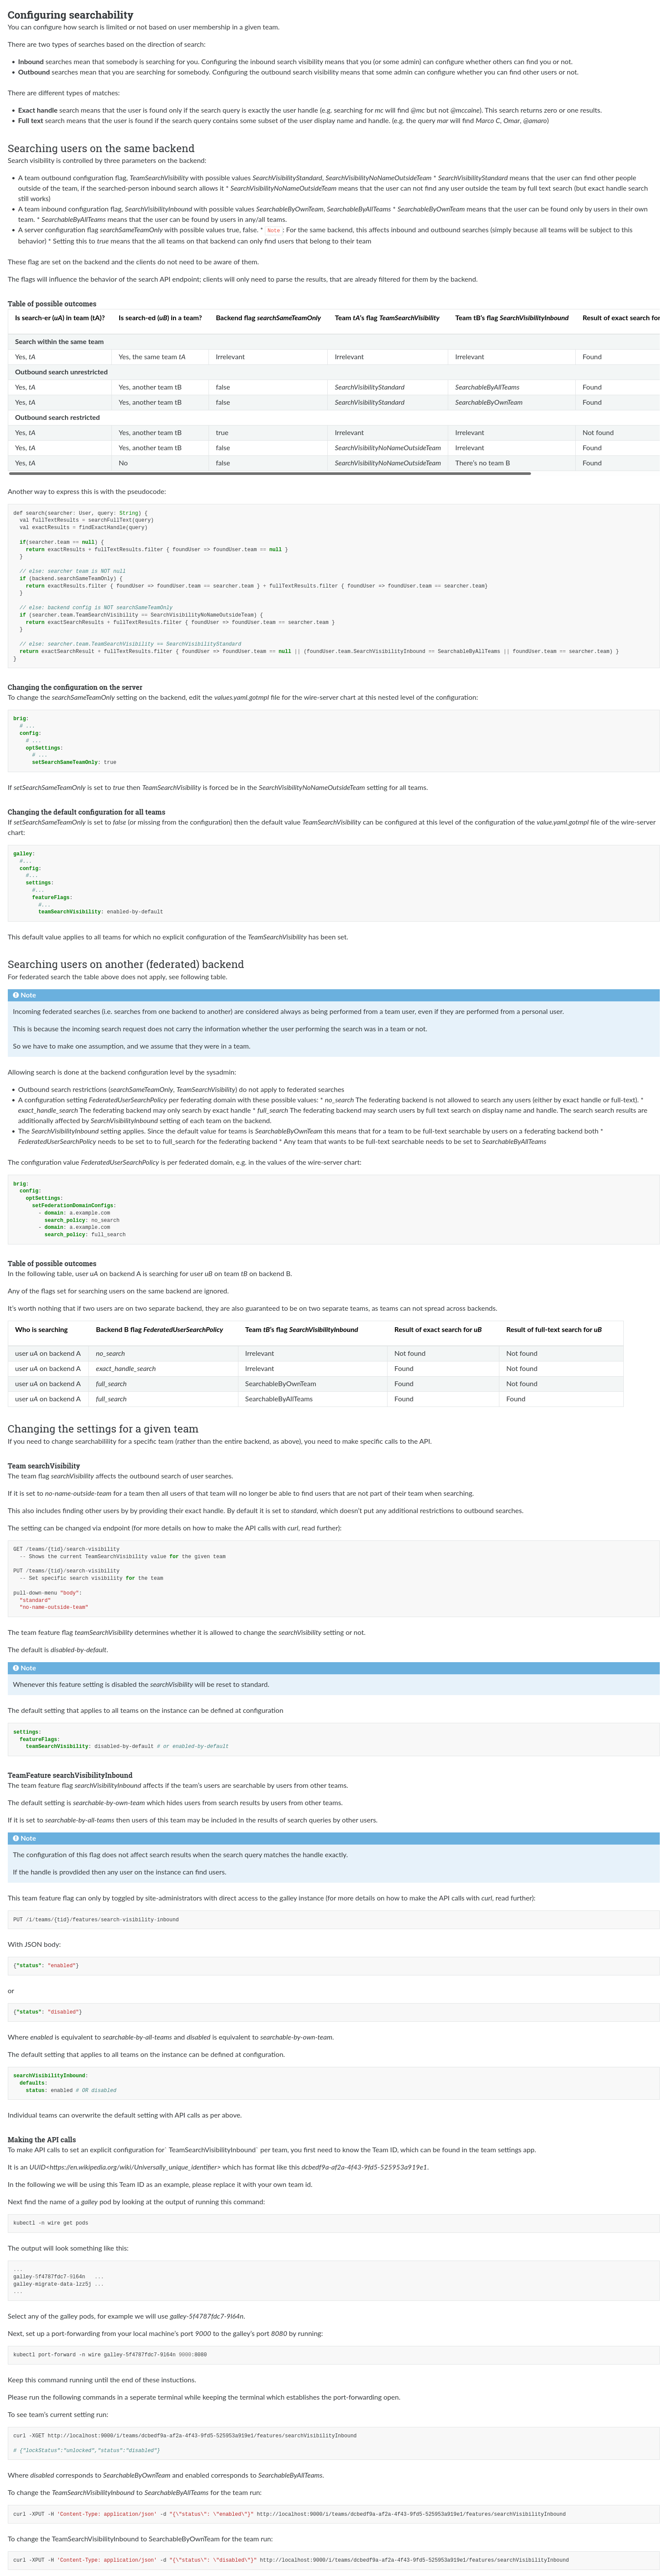
Task: Click 'Searching users on the same backend' heading
Action: click(x=101, y=148)
